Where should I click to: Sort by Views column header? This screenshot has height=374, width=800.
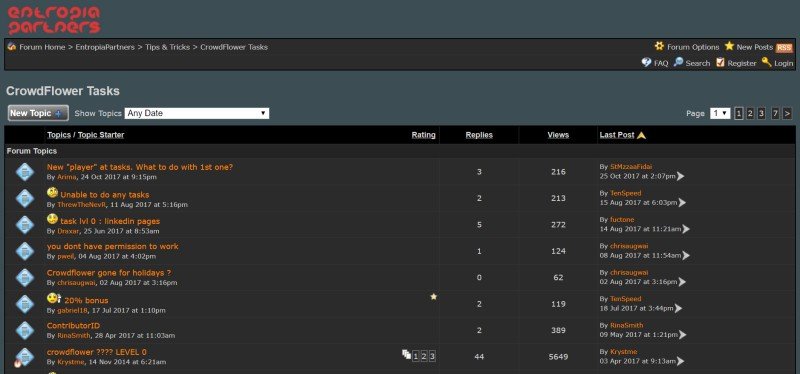(x=558, y=135)
